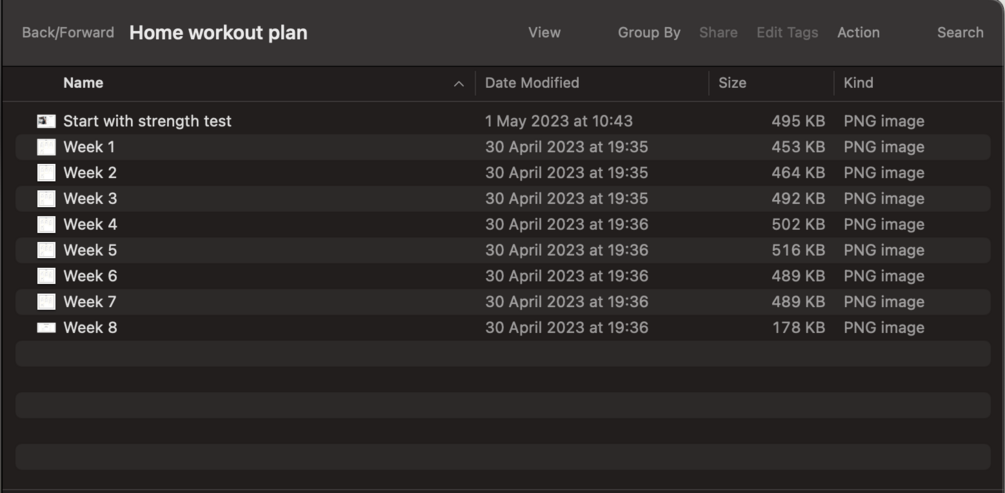
Task: Select the Week 3 file thumbnail icon
Action: 46,199
